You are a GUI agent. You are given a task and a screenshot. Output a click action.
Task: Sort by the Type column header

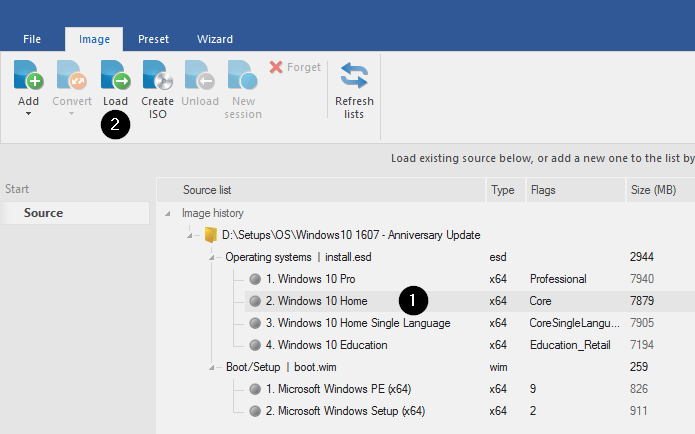(x=506, y=190)
